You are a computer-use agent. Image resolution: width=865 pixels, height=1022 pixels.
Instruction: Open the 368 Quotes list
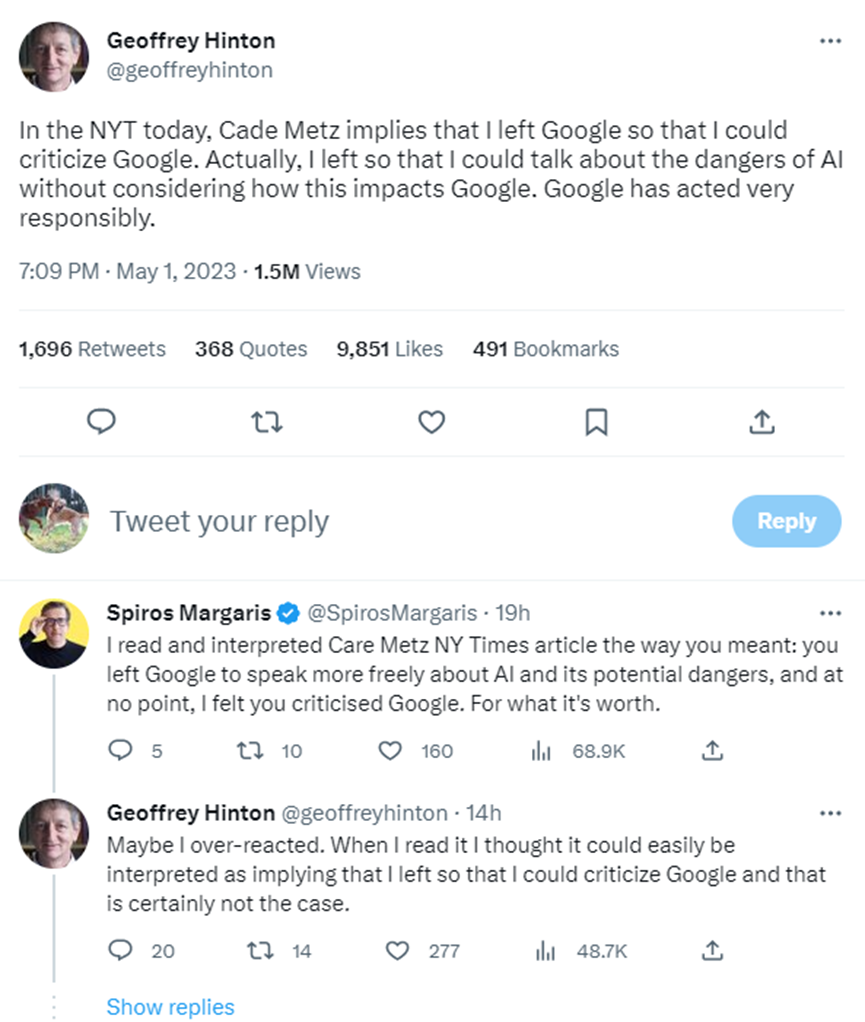point(251,349)
